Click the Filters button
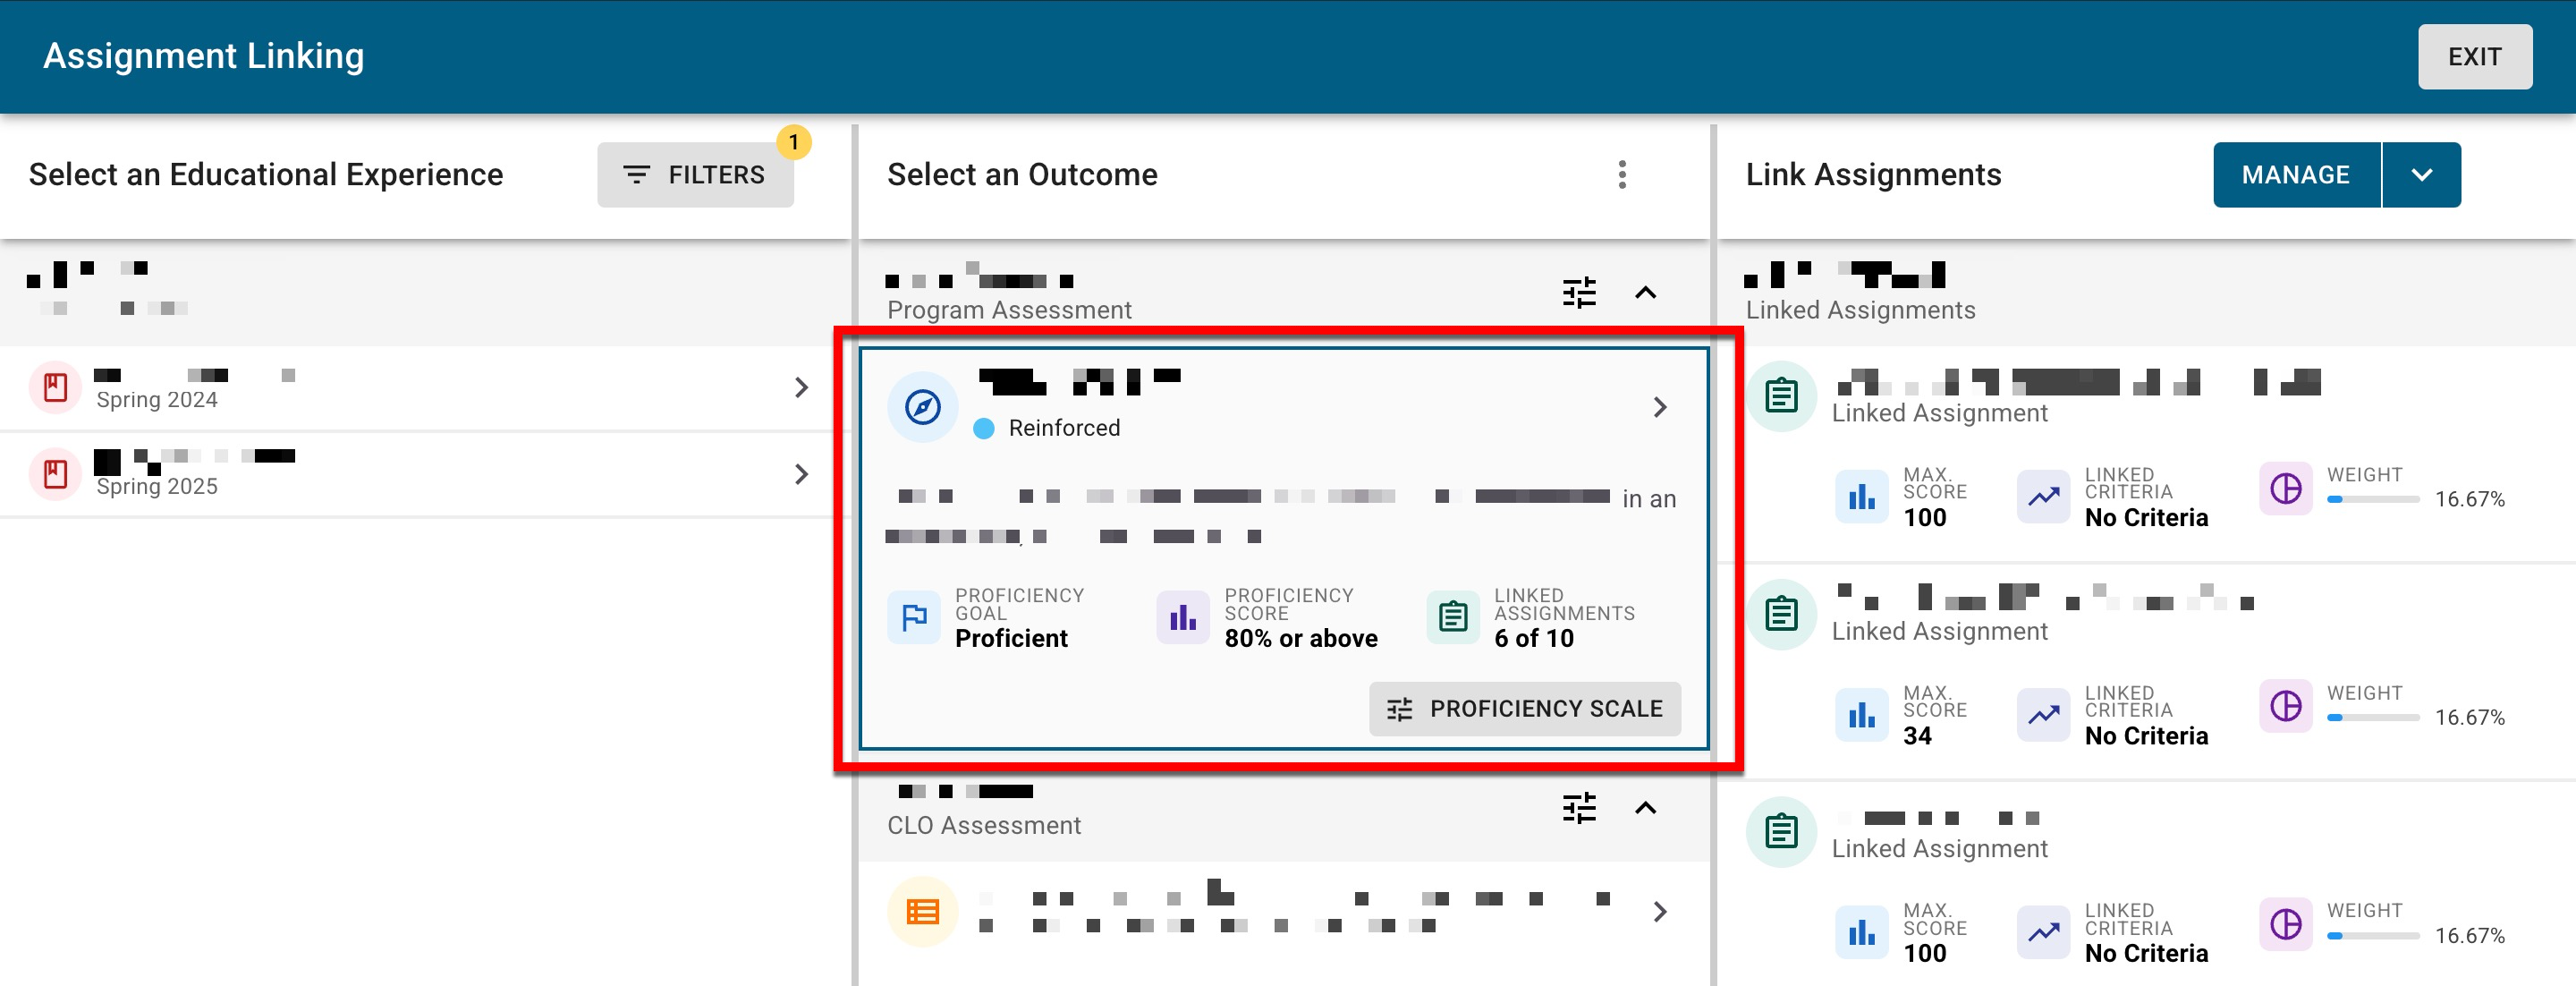Image resolution: width=2576 pixels, height=986 pixels. (x=695, y=175)
